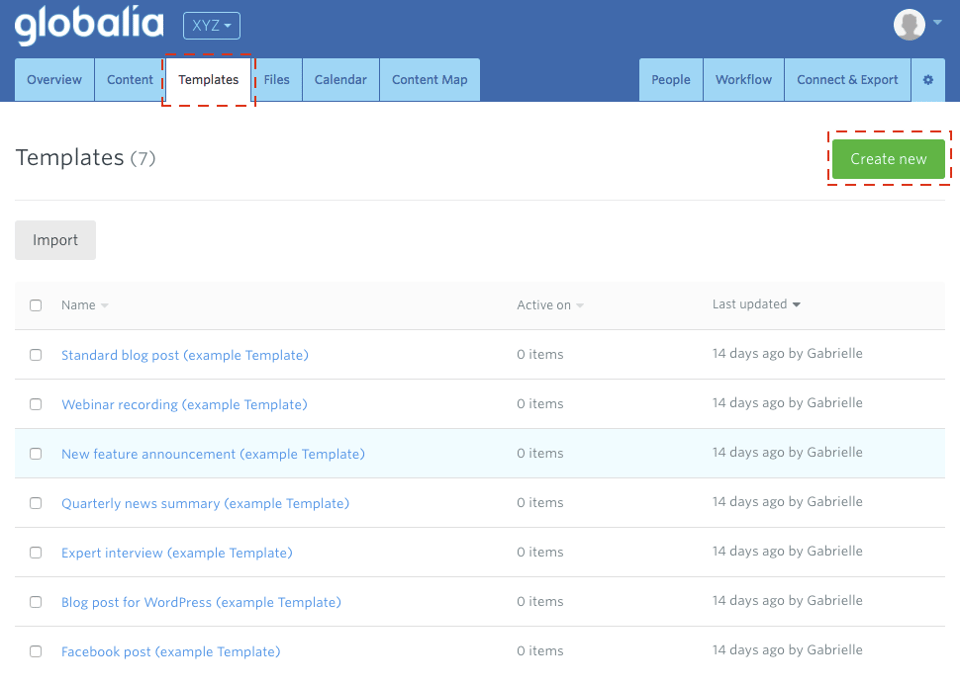The image size is (960, 686).
Task: Open the Facebook post template
Action: [x=170, y=651]
